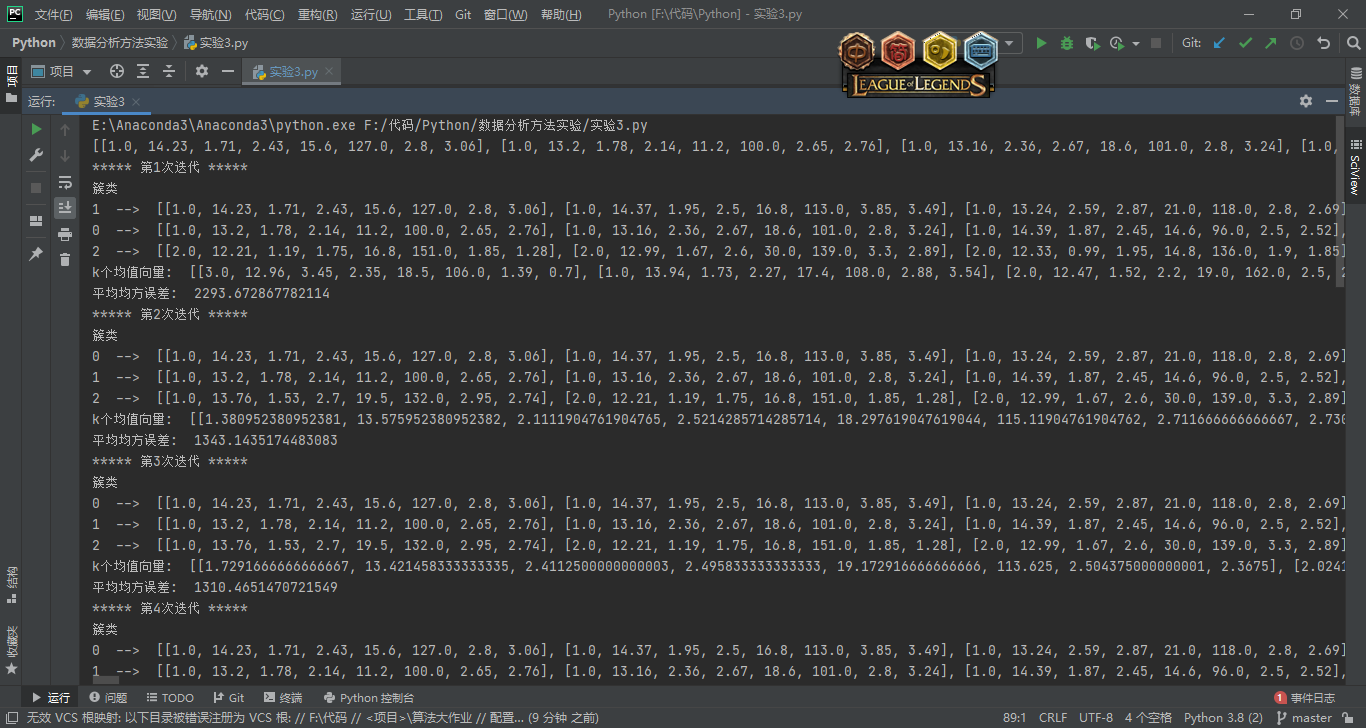Screen dimensions: 1366x728
Task: Click the Git commit checkmark icon
Action: [1245, 43]
